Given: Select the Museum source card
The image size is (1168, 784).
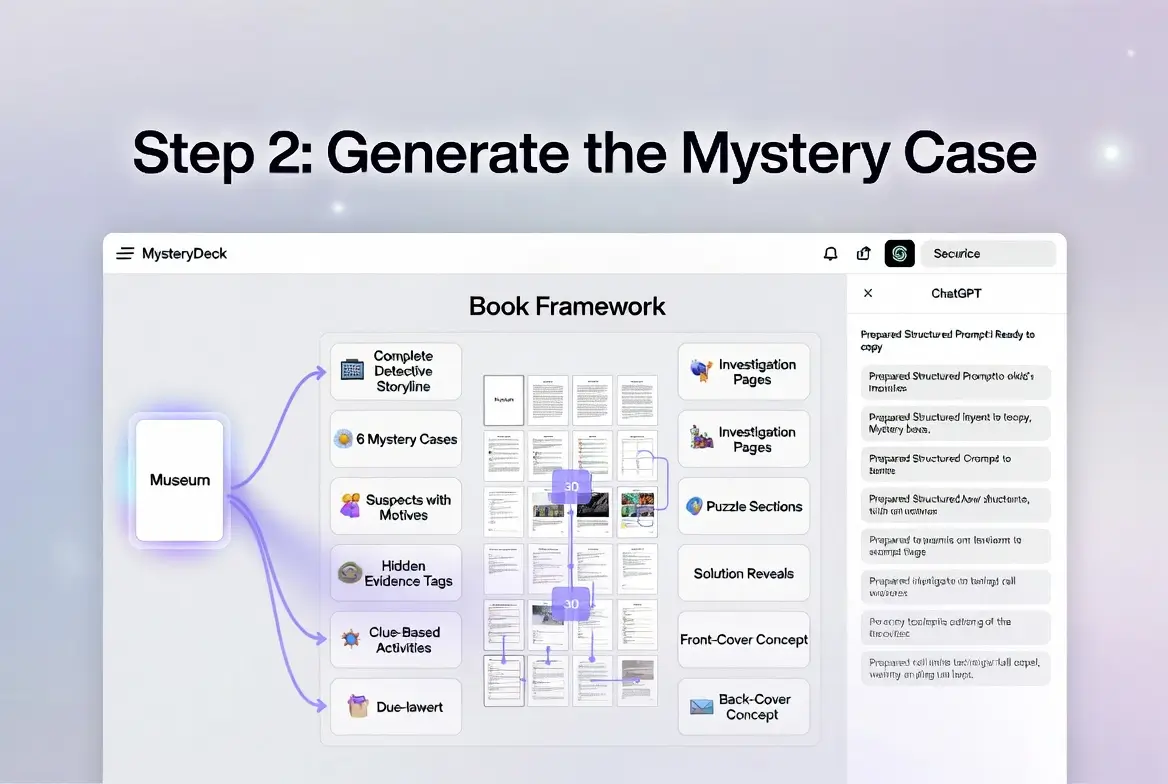Looking at the screenshot, I should pyautogui.click(x=180, y=480).
